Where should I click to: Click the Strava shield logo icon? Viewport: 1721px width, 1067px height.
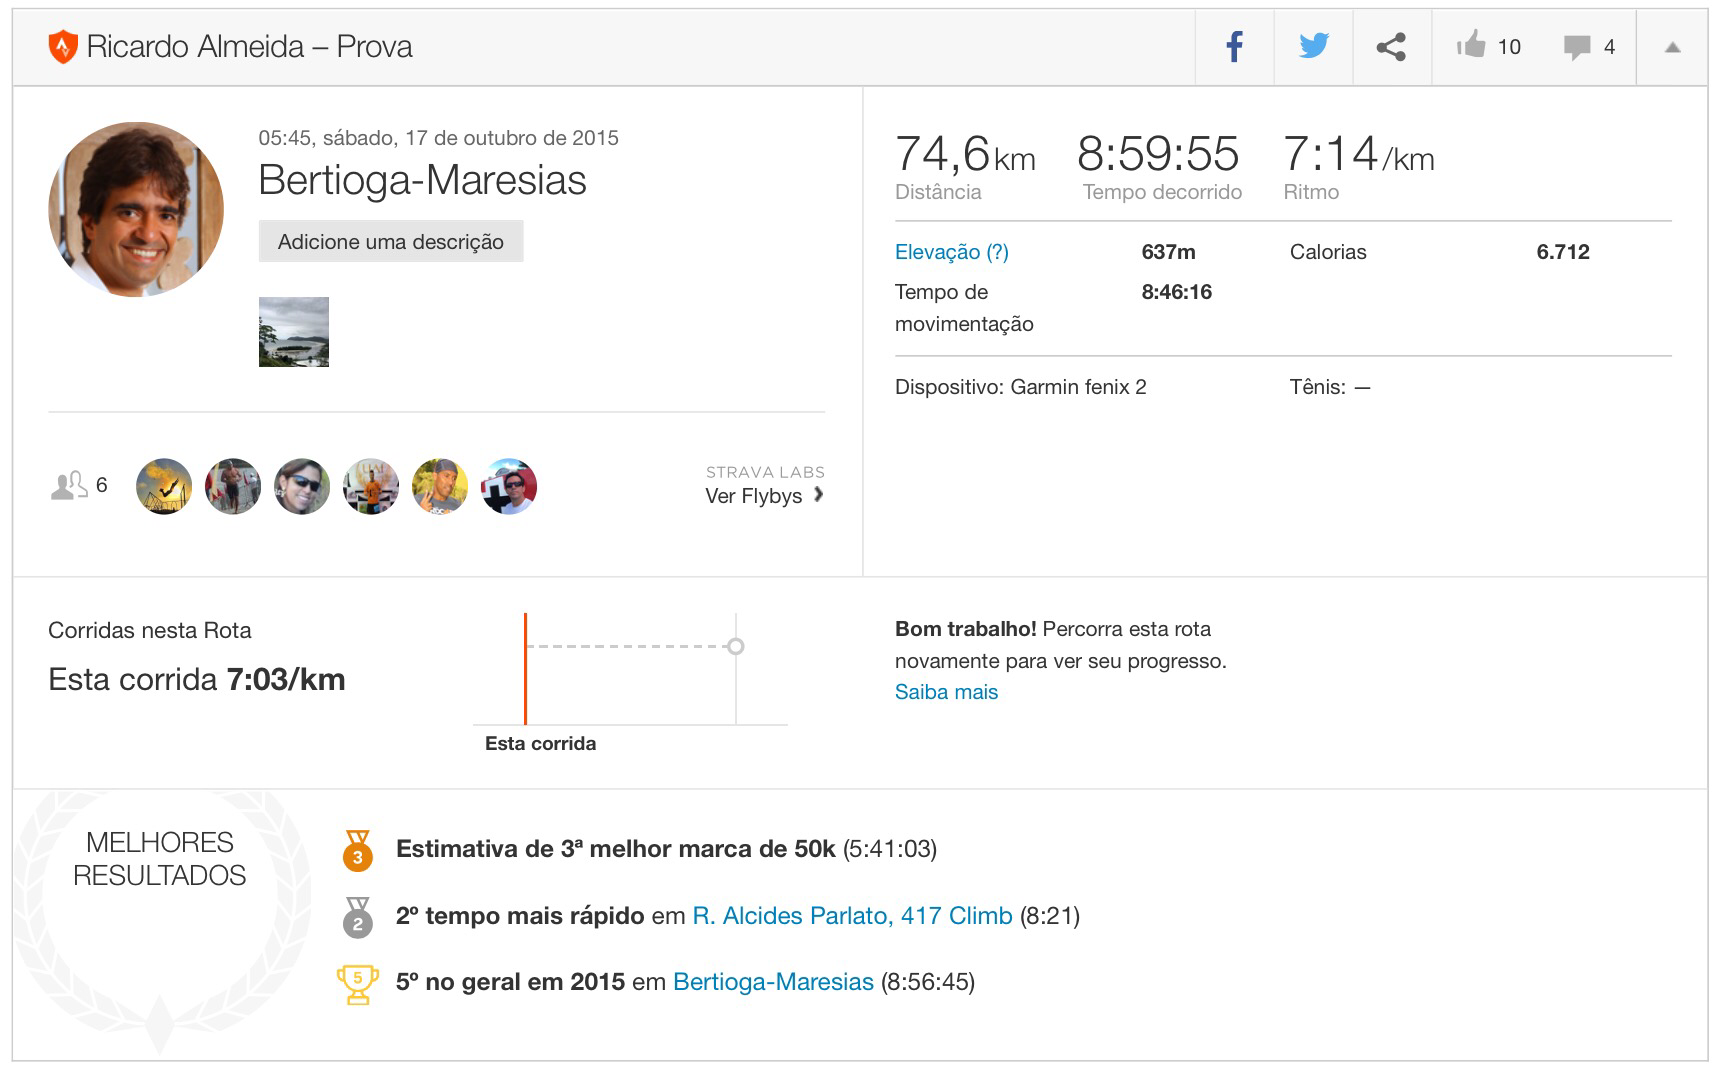(62, 47)
